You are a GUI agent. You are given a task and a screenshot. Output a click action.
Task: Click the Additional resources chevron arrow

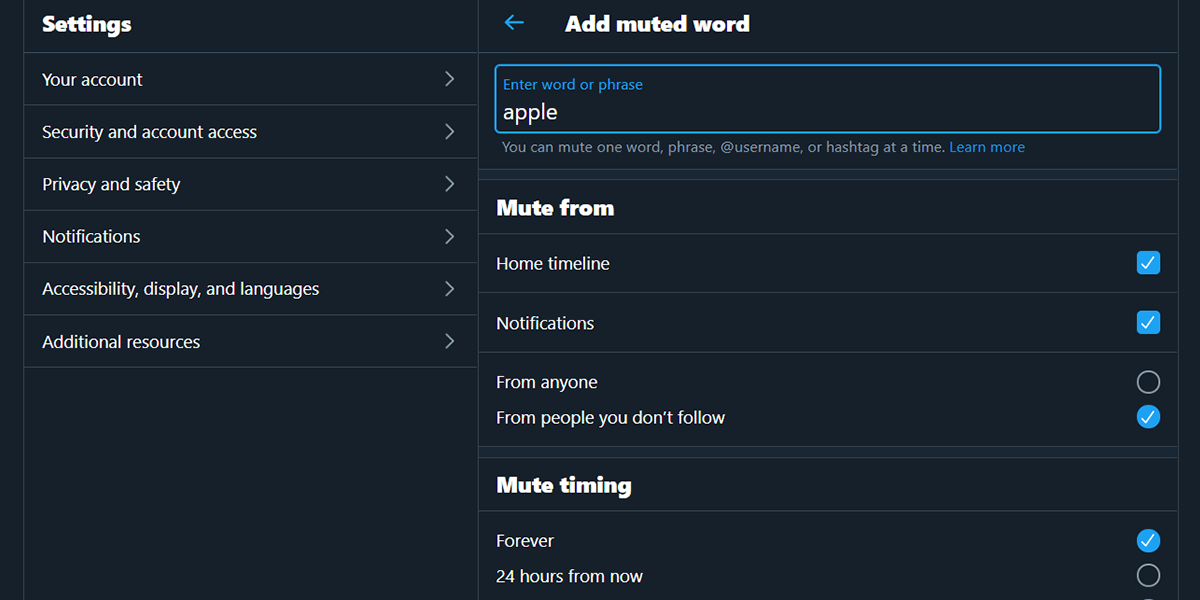[449, 342]
